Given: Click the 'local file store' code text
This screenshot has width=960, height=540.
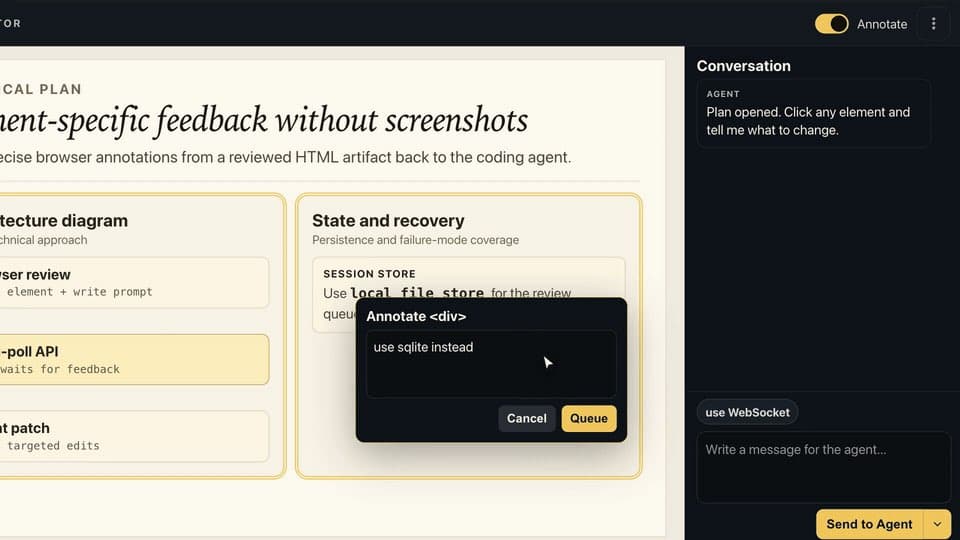Looking at the screenshot, I should point(417,293).
